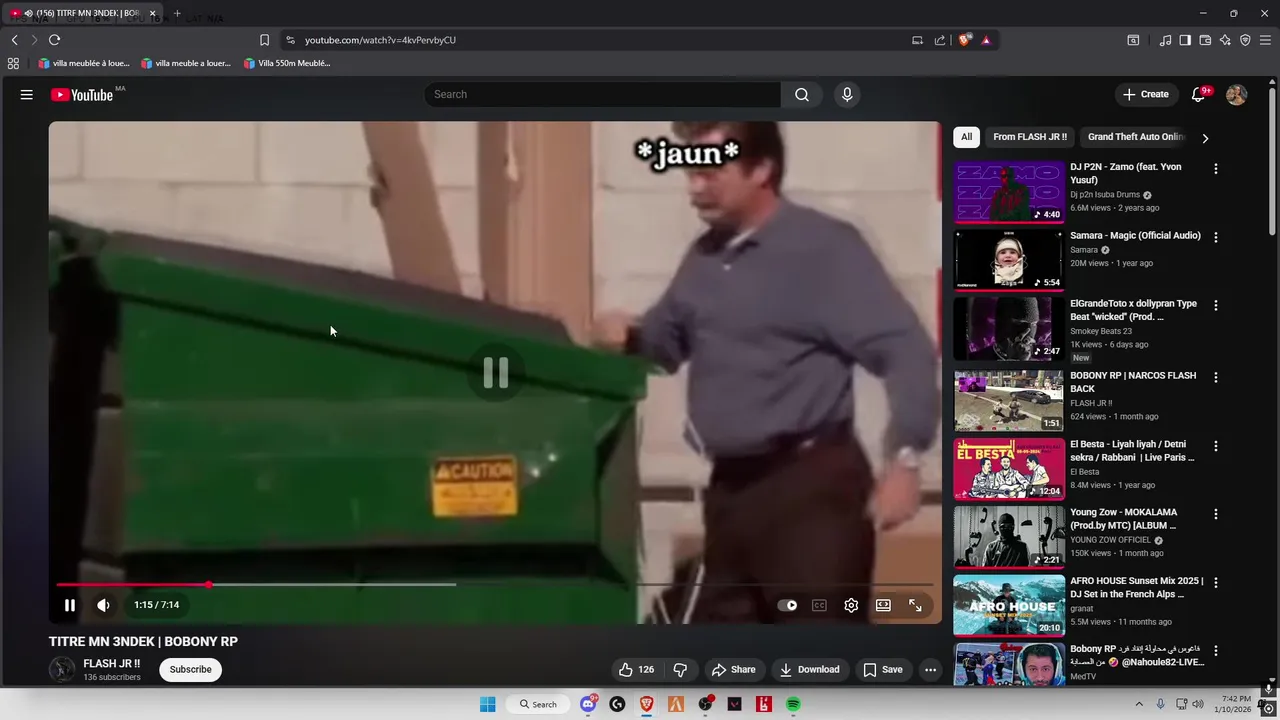Mute the video with the speaker icon
This screenshot has width=1280, height=720.
pyautogui.click(x=103, y=605)
